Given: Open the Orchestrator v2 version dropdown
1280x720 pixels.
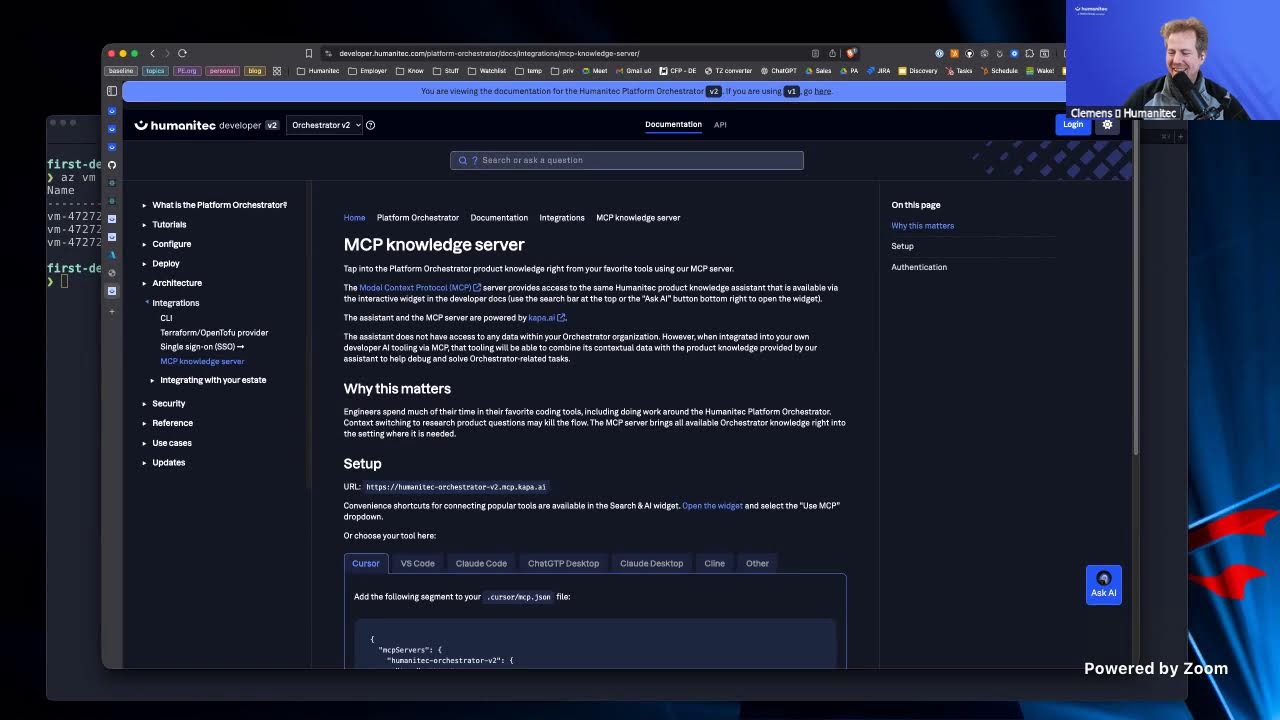Looking at the screenshot, I should (325, 125).
